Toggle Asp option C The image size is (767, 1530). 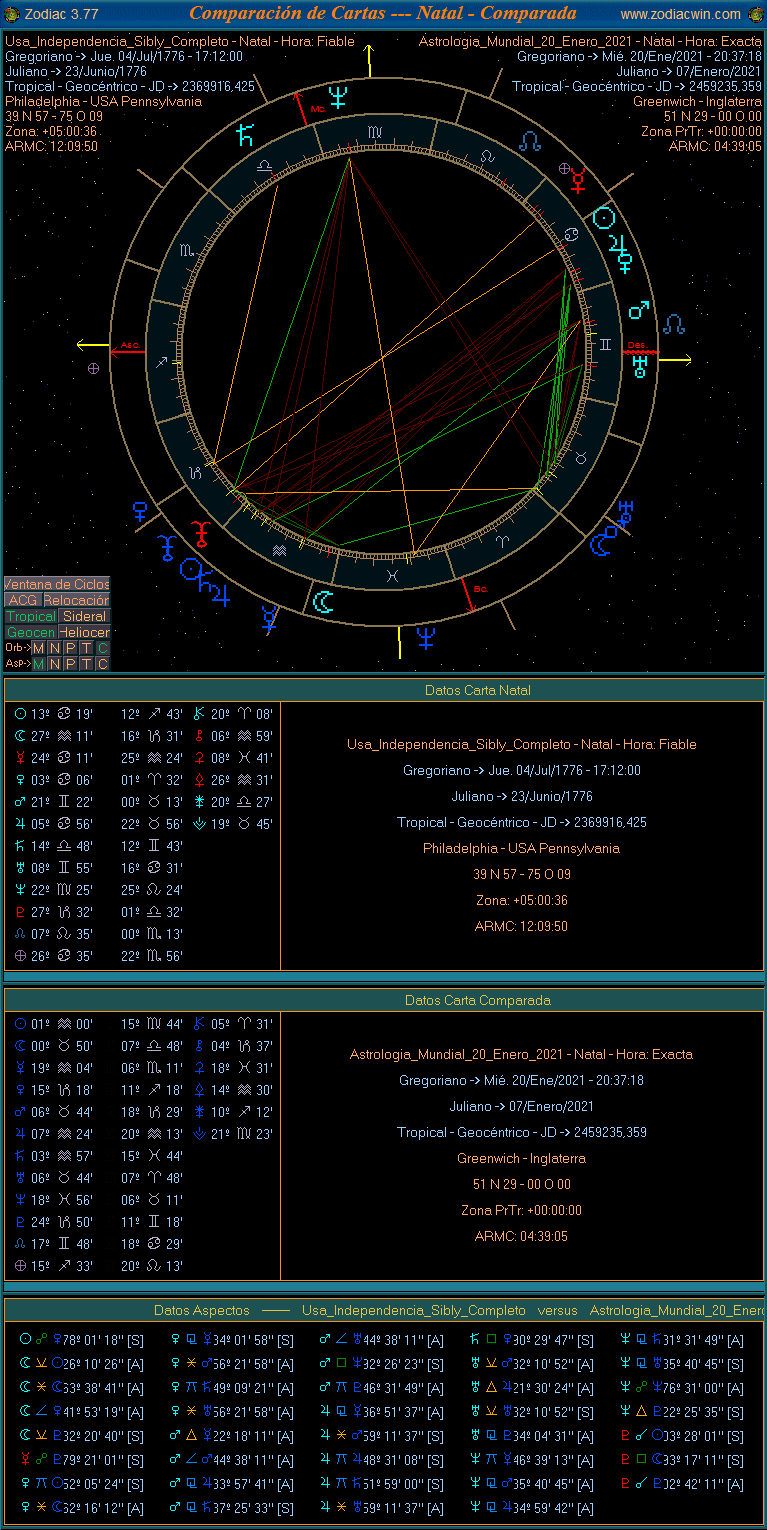point(102,664)
